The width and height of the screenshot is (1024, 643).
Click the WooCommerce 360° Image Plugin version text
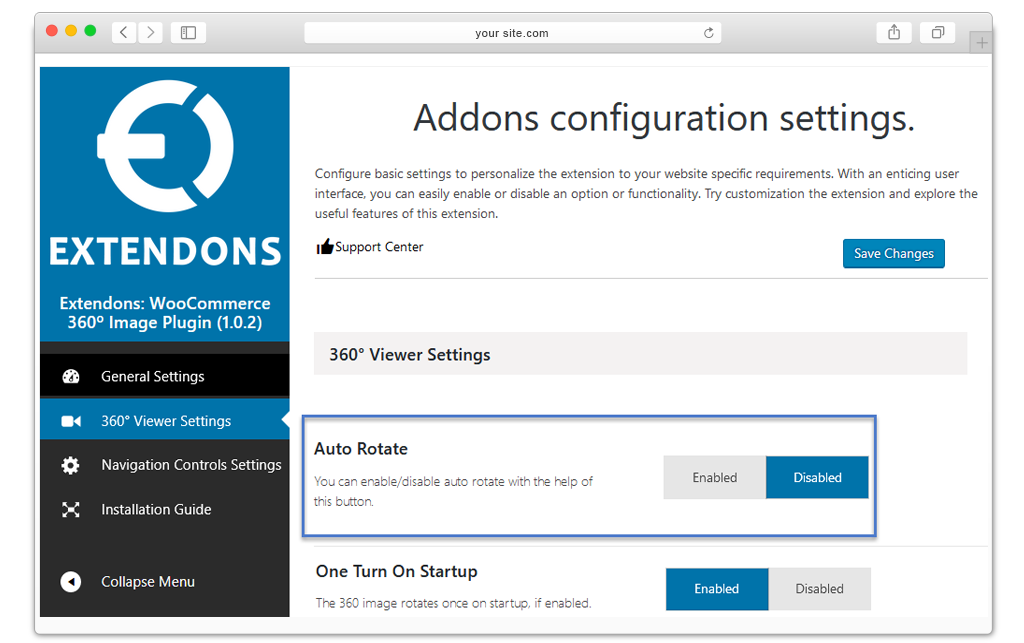[x=165, y=313]
